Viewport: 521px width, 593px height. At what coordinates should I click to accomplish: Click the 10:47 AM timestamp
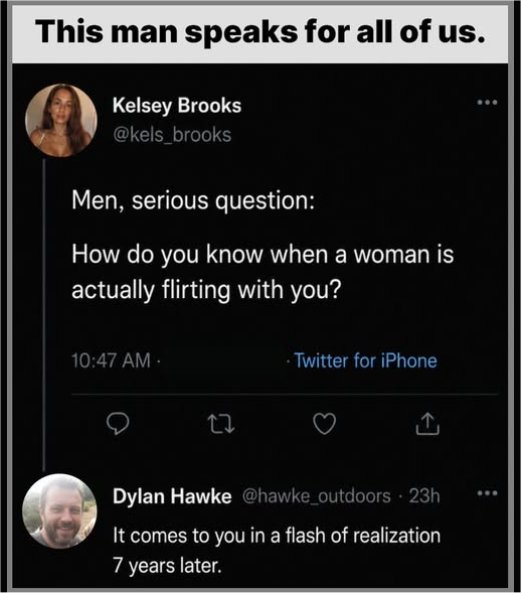click(111, 360)
